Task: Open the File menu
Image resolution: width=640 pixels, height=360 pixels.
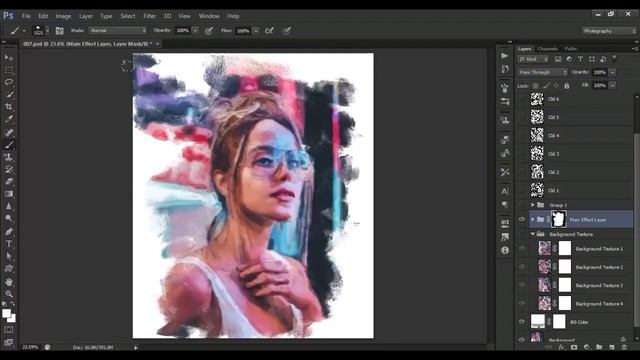Action: click(26, 16)
